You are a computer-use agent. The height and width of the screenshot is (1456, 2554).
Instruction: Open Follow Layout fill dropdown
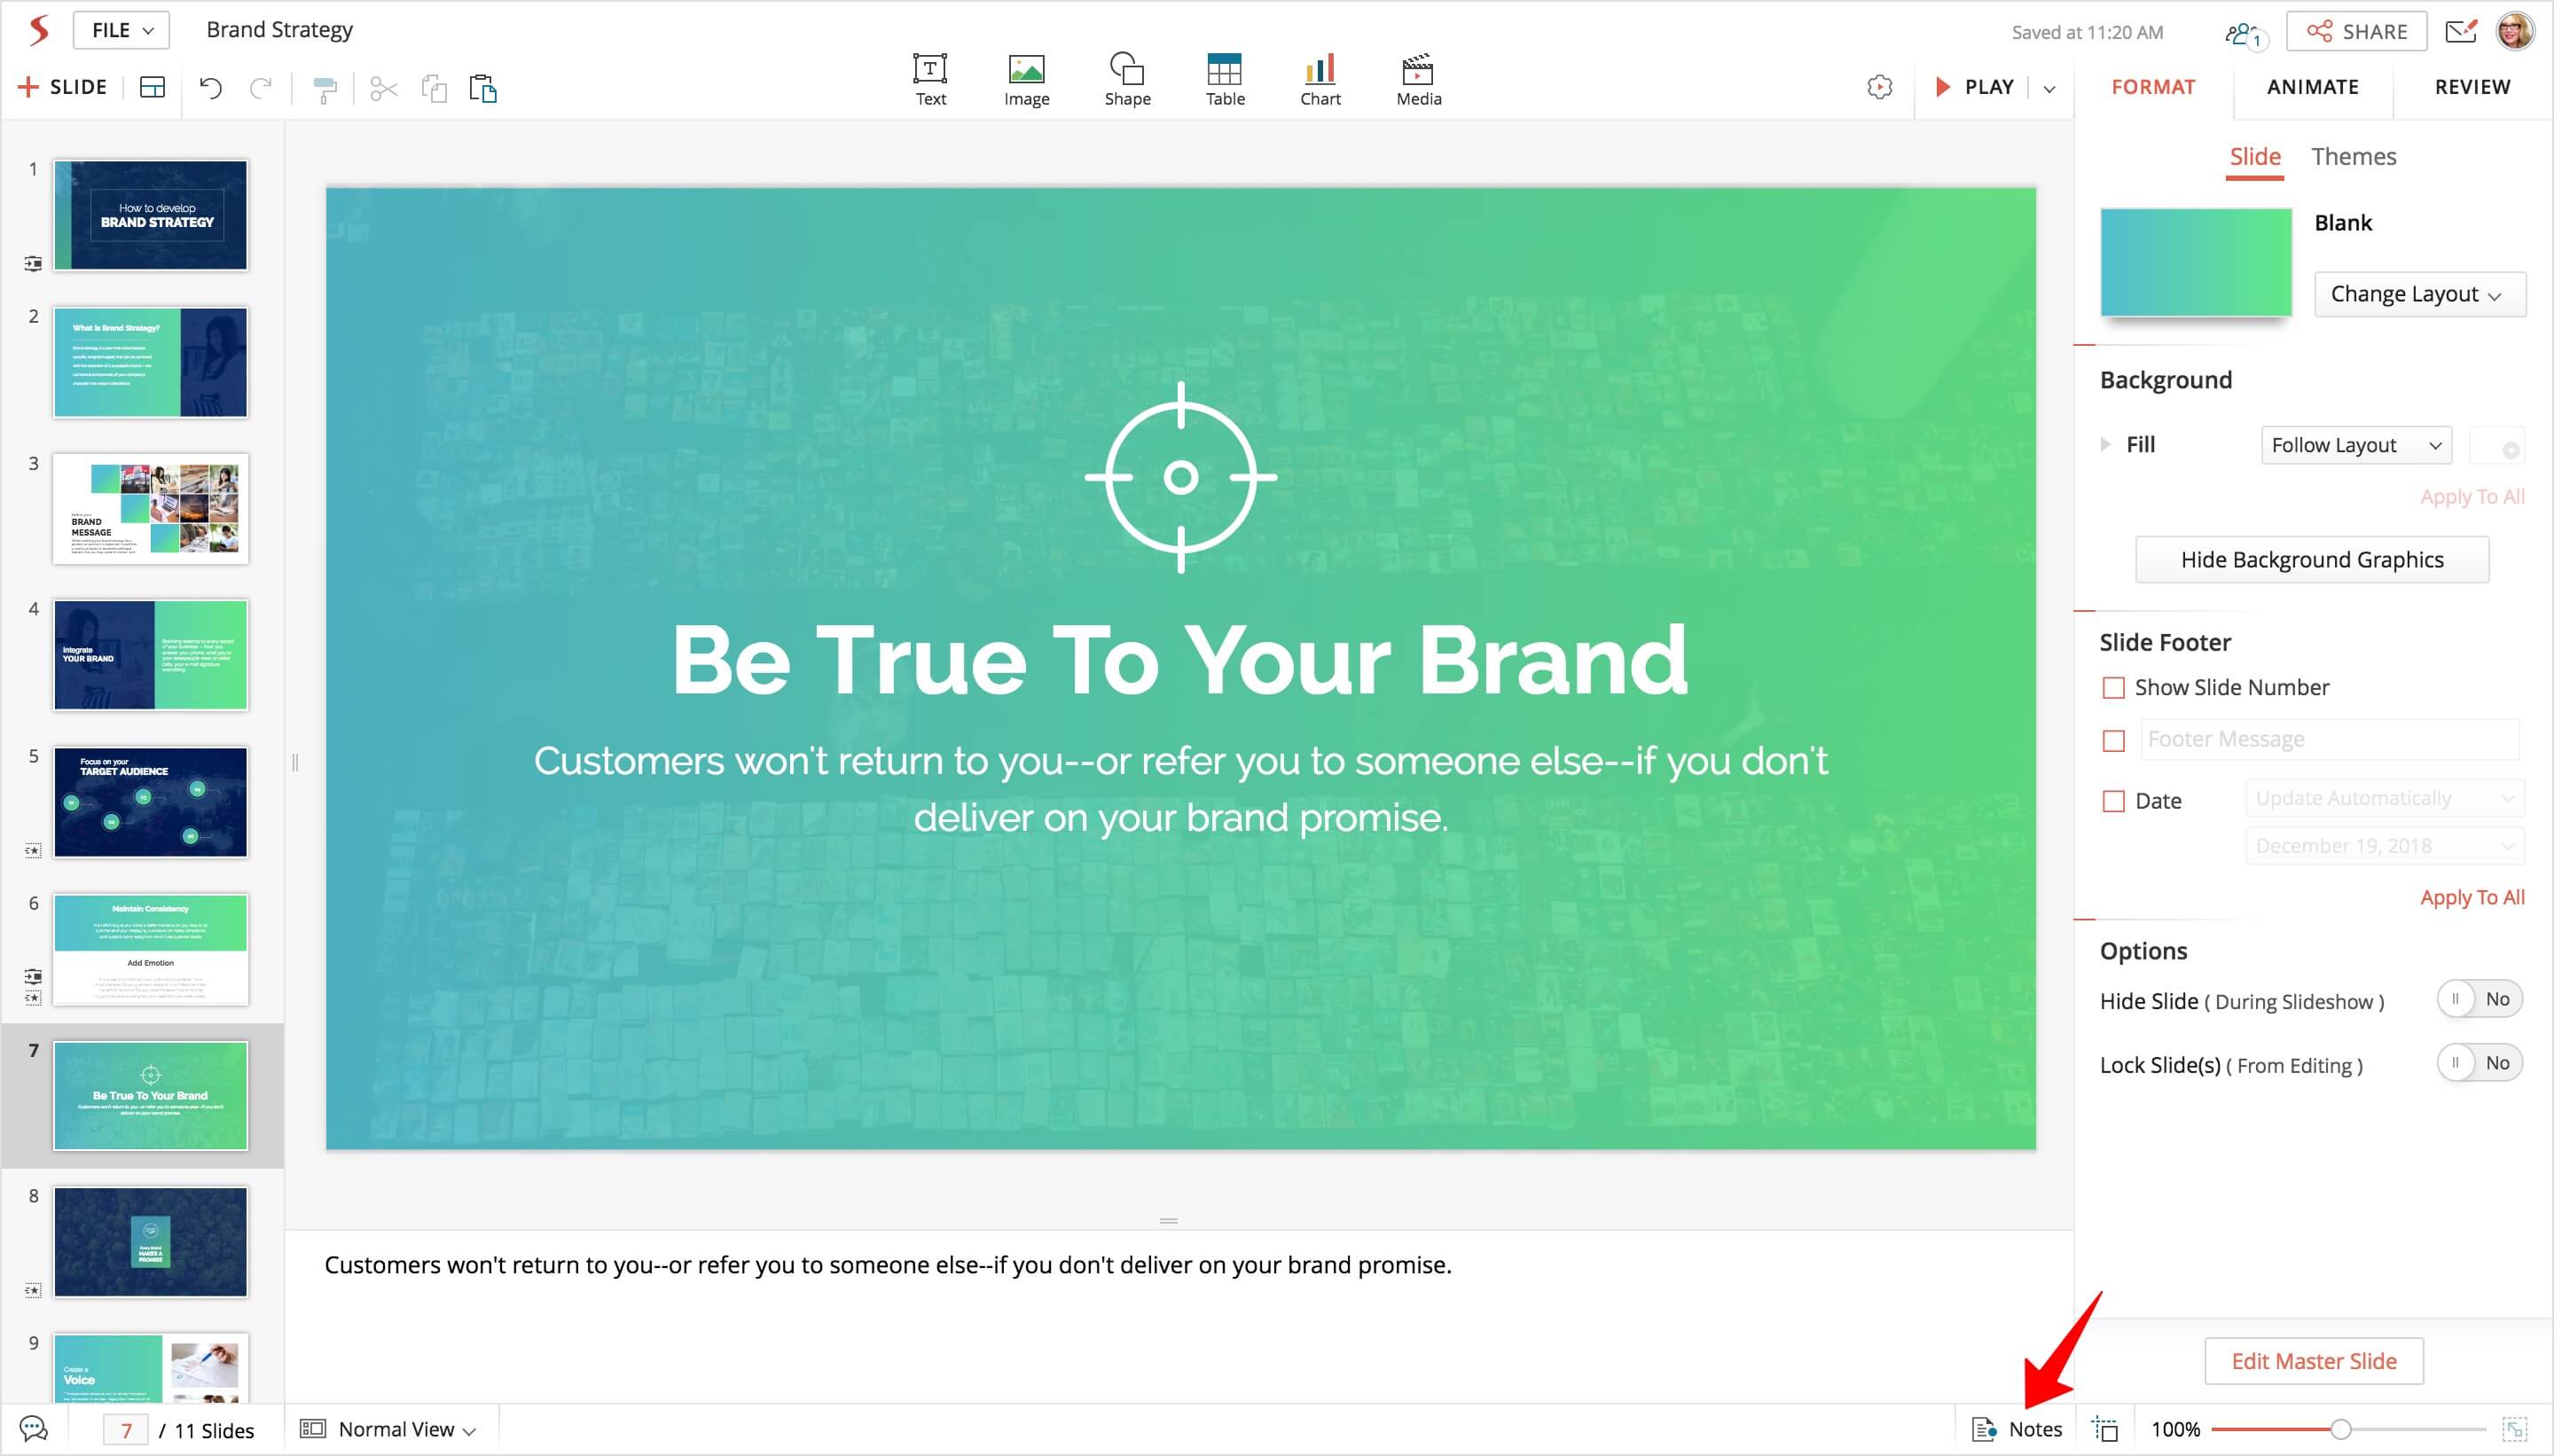pos(2355,445)
